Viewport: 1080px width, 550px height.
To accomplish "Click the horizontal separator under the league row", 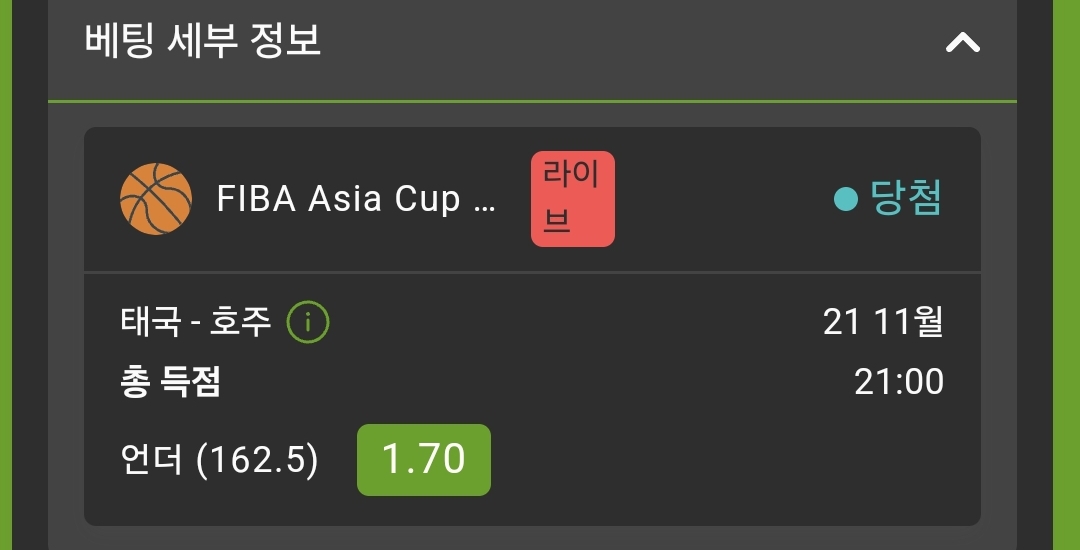I will point(532,272).
